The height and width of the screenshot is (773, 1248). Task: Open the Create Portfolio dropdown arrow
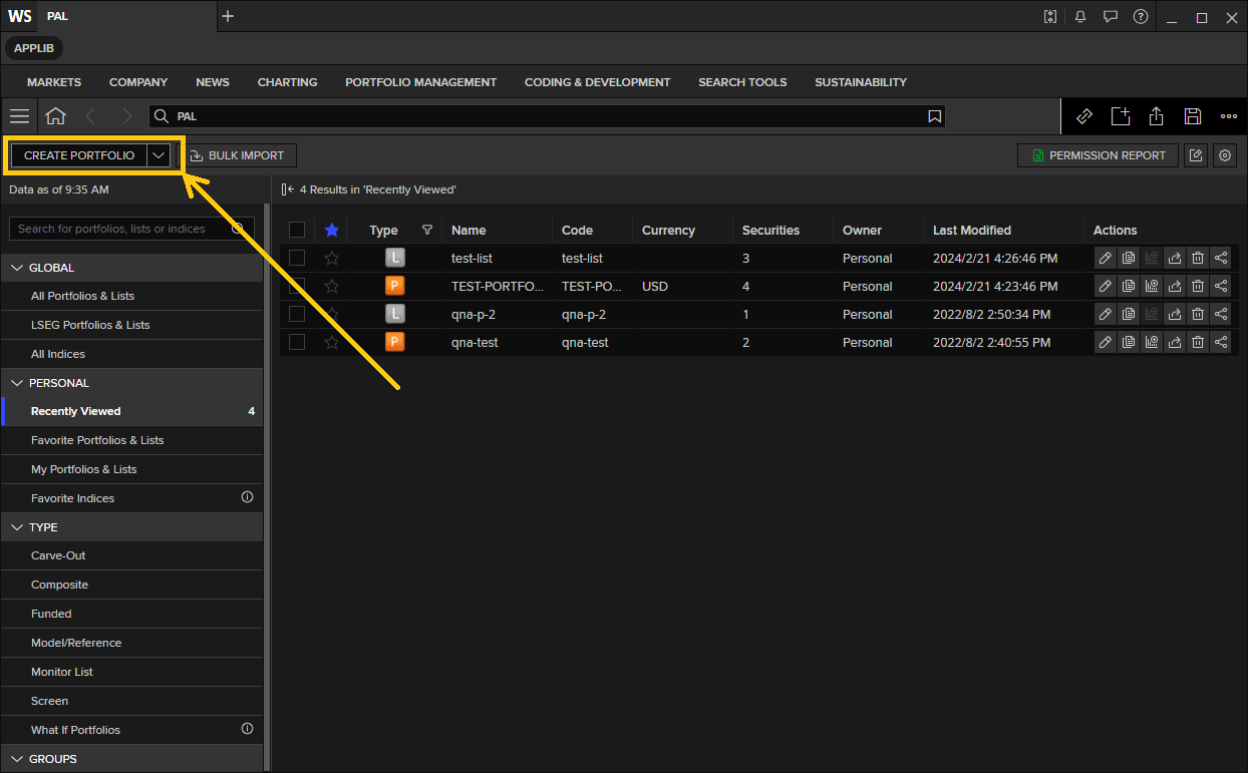click(158, 155)
